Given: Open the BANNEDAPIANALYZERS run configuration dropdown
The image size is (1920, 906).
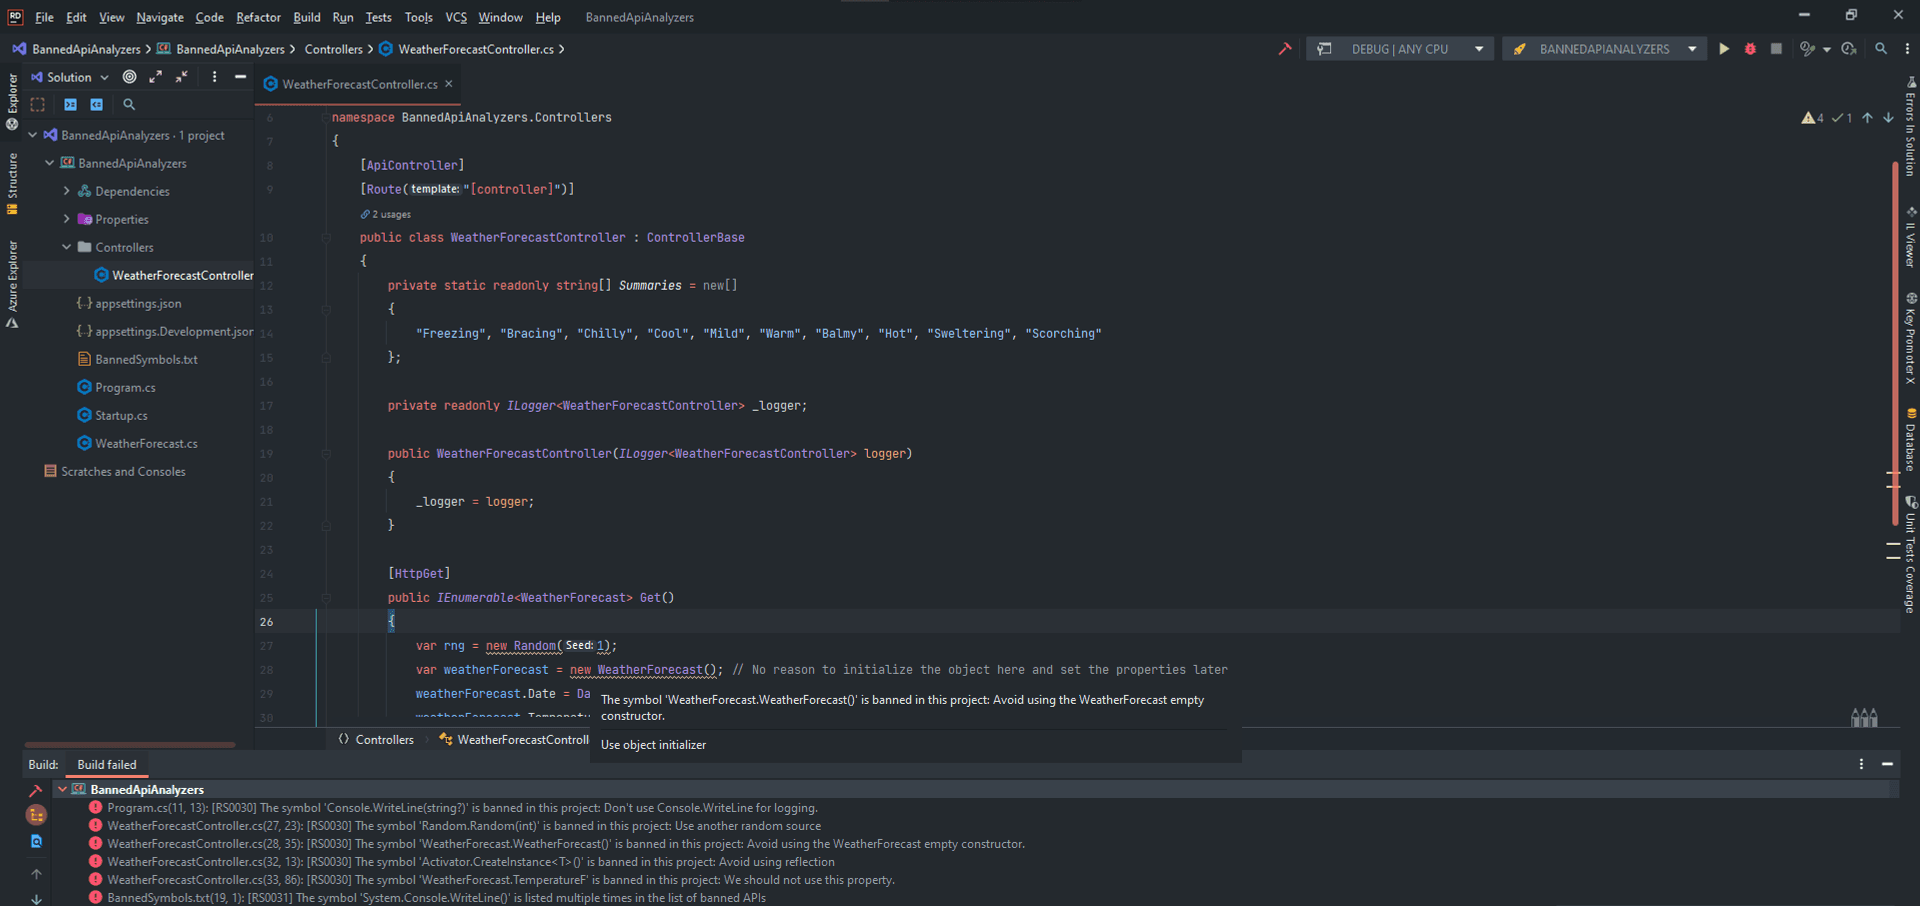Looking at the screenshot, I should (x=1604, y=49).
